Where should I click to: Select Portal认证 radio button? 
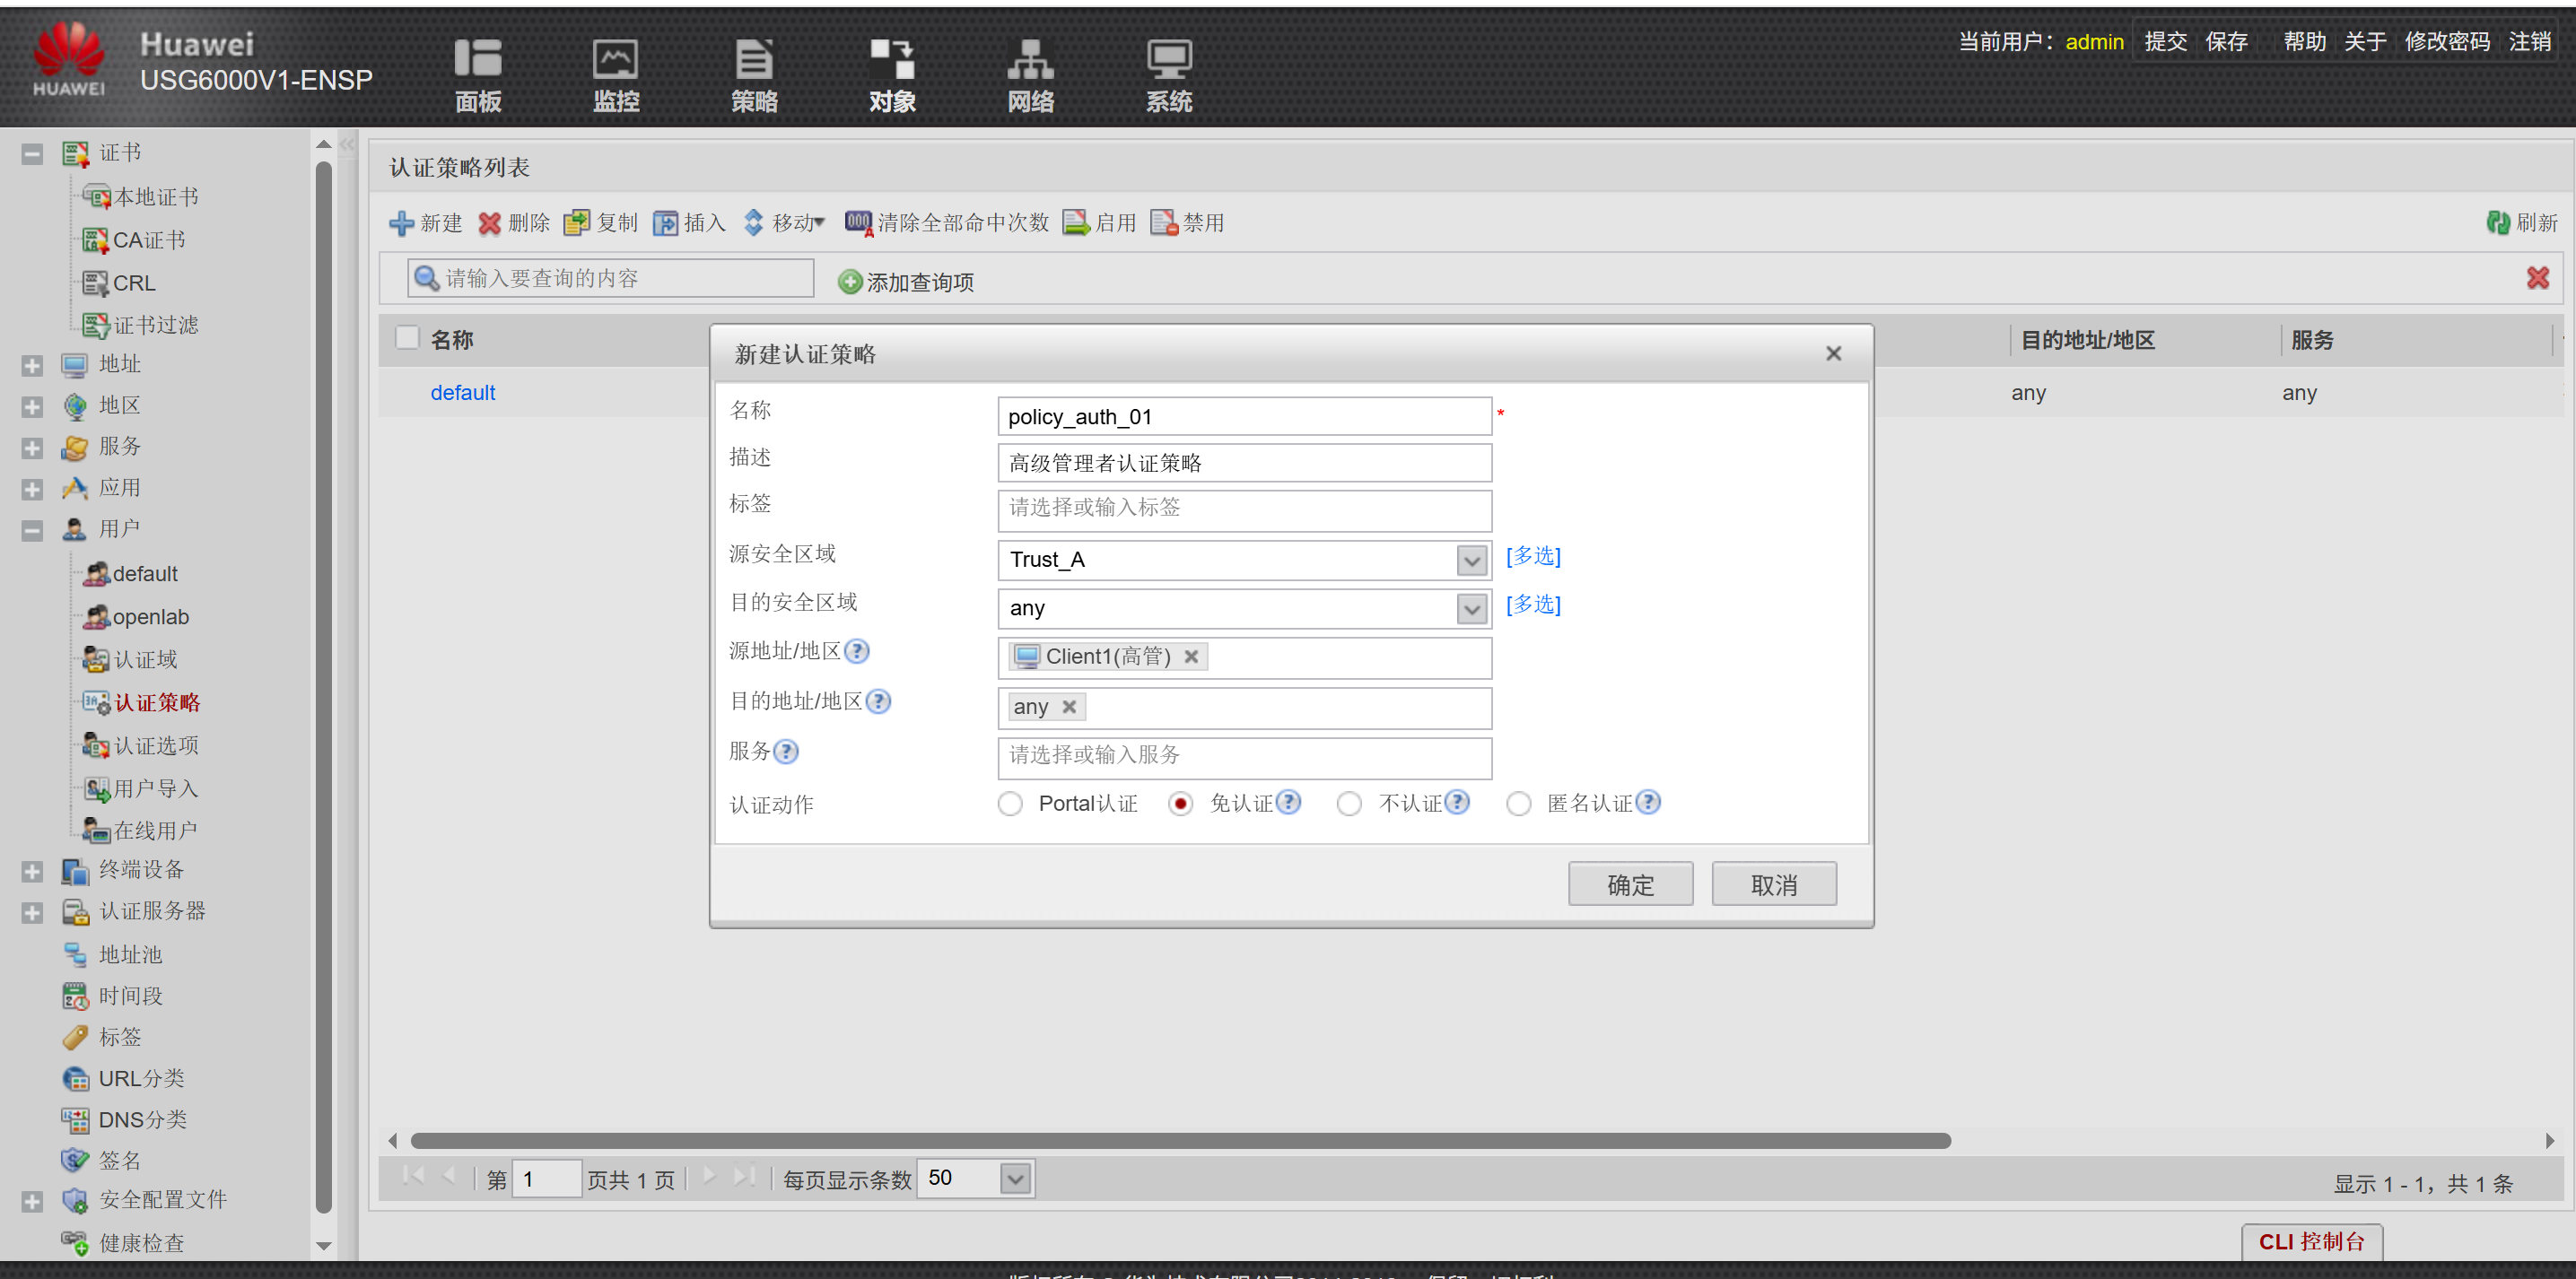tap(1010, 804)
